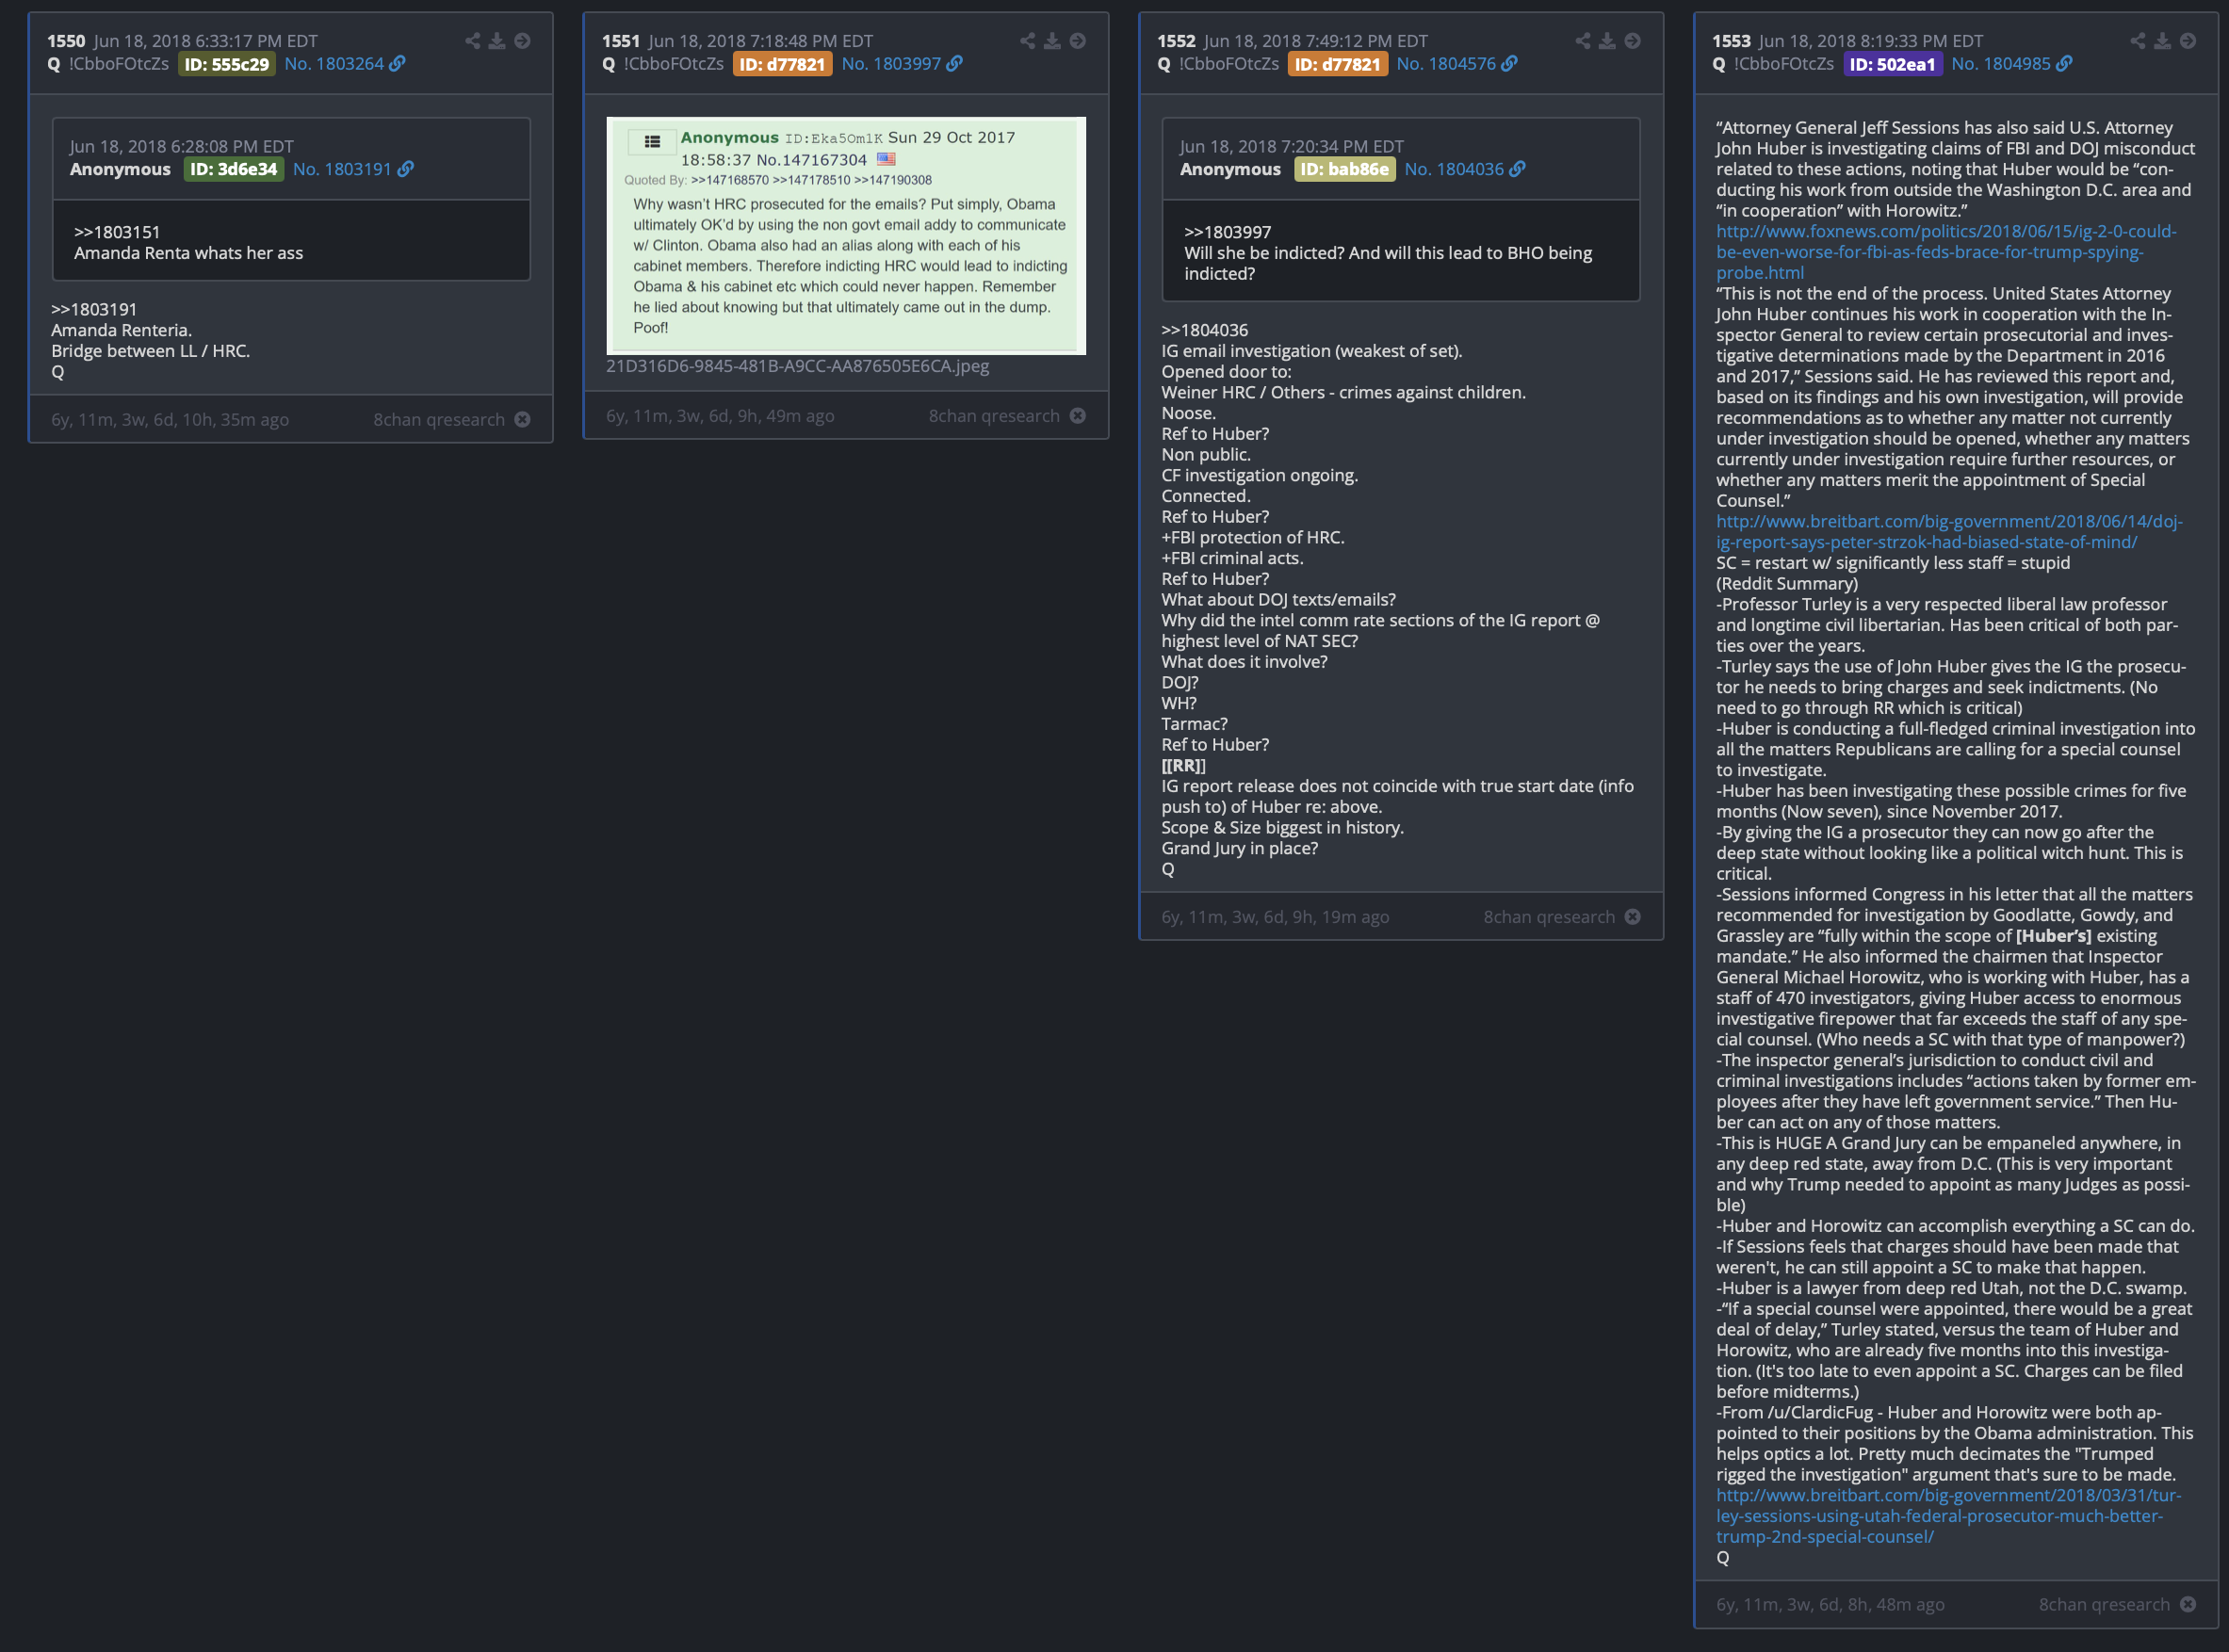Share post 1552 via share icon
The height and width of the screenshot is (1652, 2229).
click(x=1583, y=41)
